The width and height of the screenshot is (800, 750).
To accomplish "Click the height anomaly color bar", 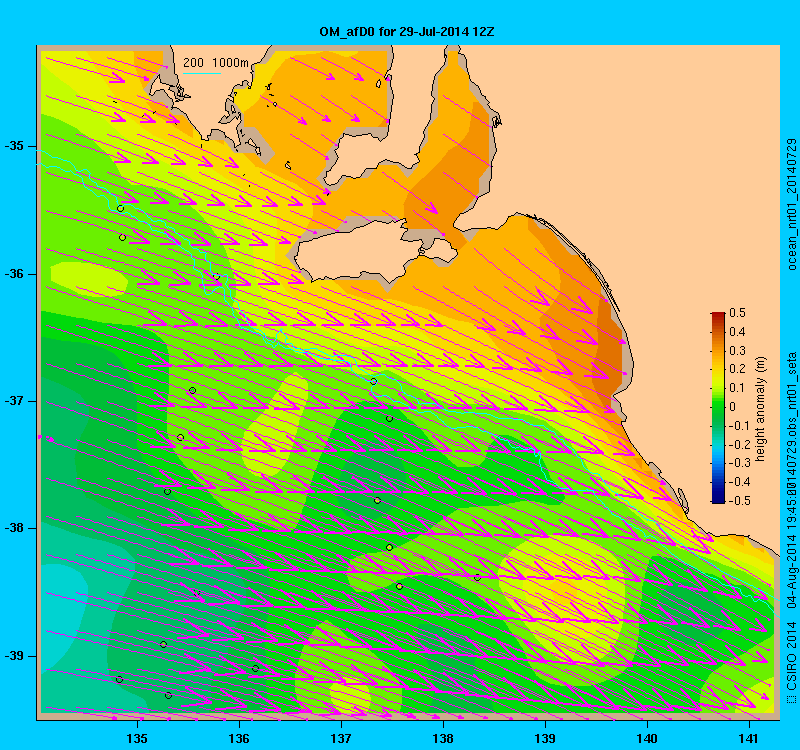I will (718, 407).
